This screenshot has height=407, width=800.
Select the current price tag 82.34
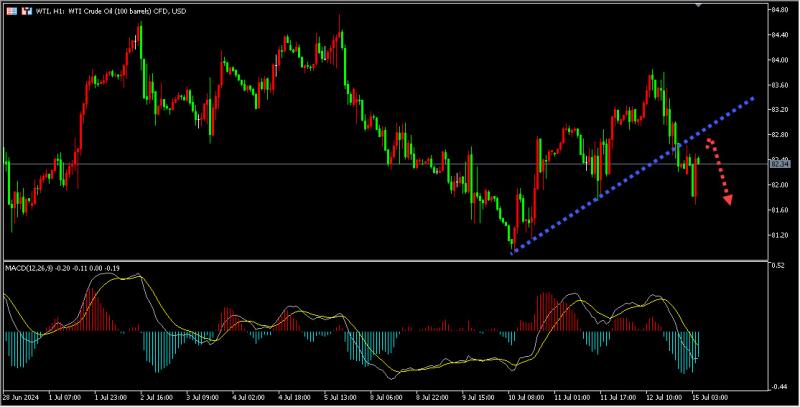[x=778, y=163]
